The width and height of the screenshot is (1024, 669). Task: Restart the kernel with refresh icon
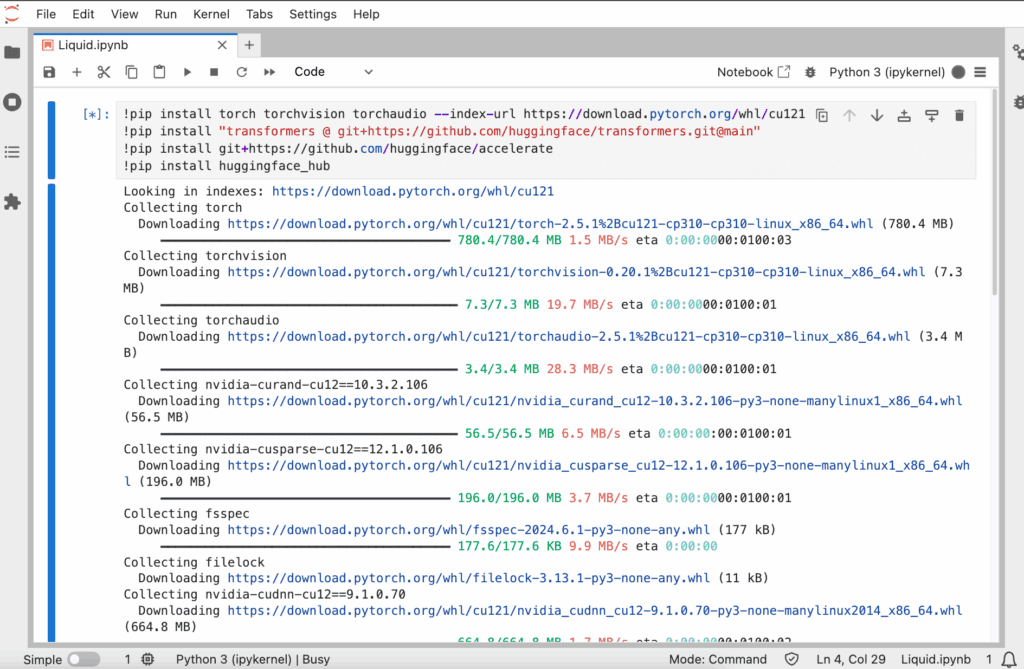tap(242, 72)
